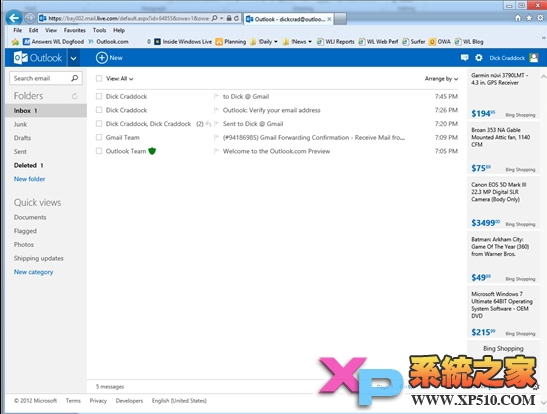
Task: Flag the 'Sent to Dick @ Gmail' message
Action: [x=216, y=124]
